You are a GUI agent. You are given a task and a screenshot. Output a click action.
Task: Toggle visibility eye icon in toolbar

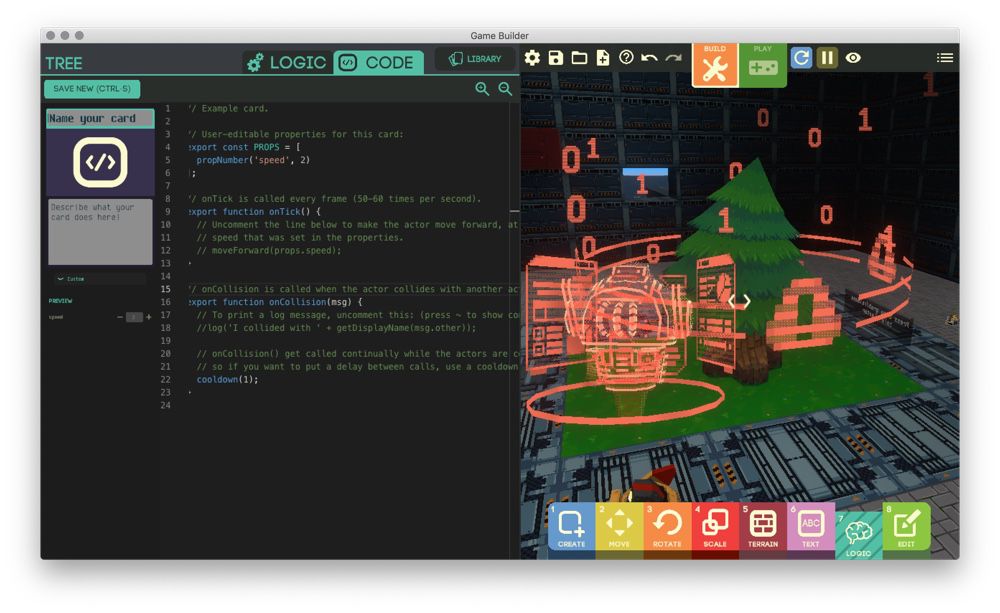pyautogui.click(x=853, y=58)
